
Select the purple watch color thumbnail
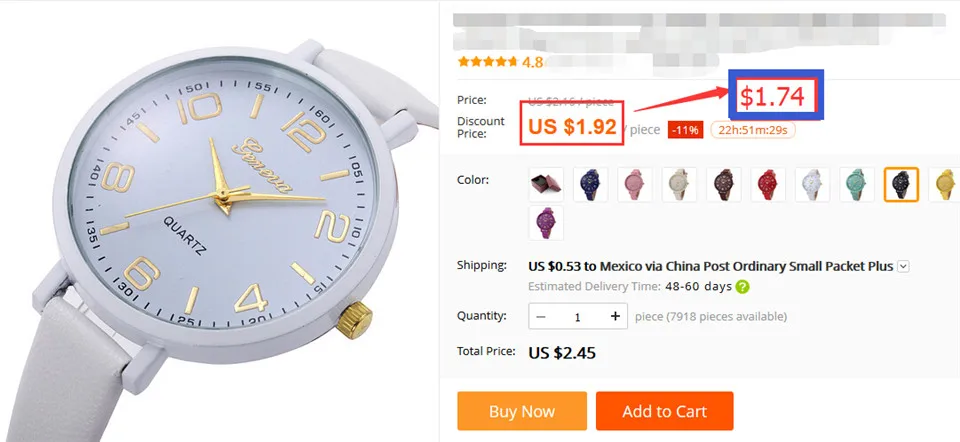546,223
